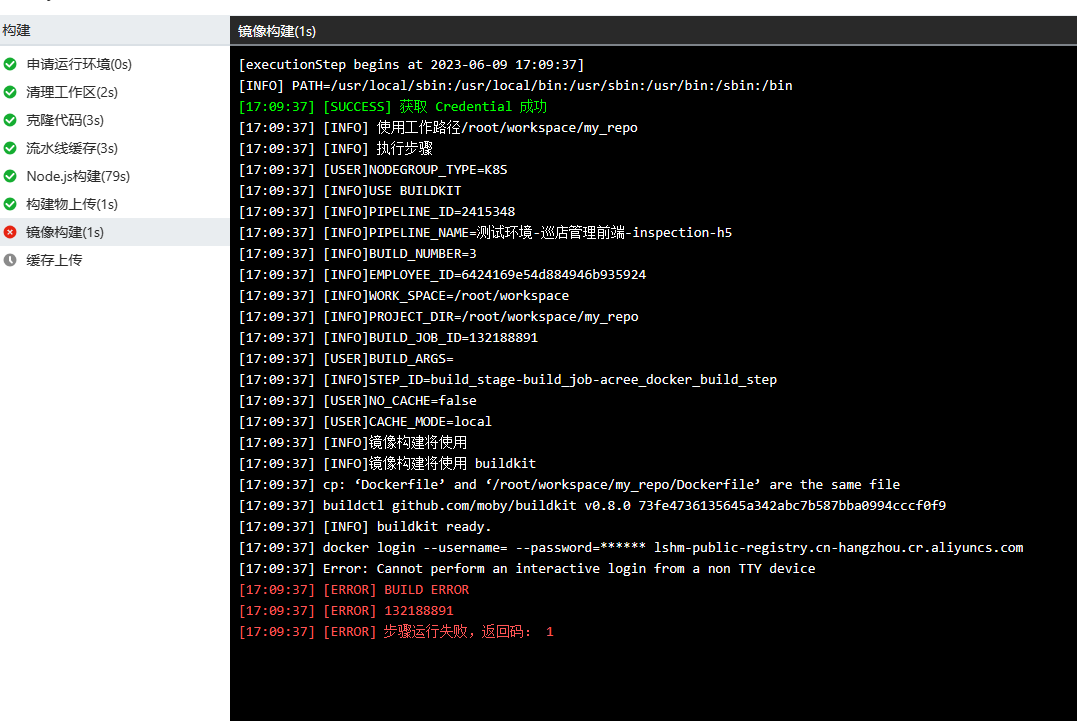Click green success icon beside 清理工作区(2s)
This screenshot has height=721, width=1077.
click(x=10, y=92)
